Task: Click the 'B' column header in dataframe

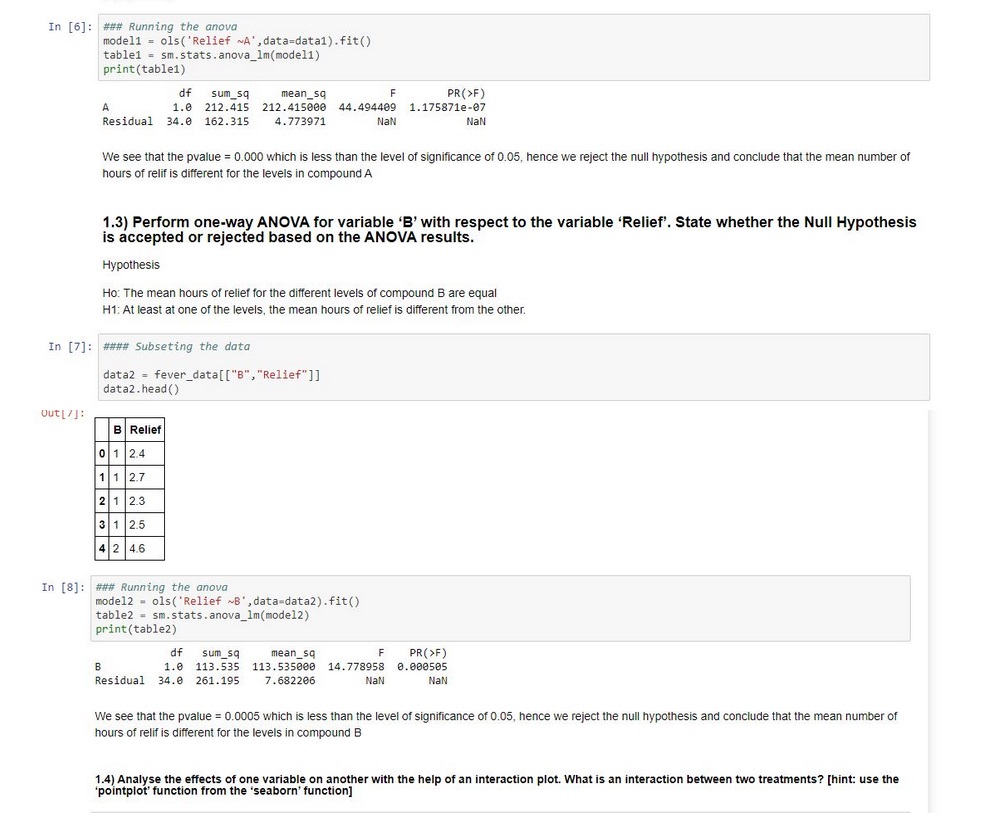Action: coord(117,430)
